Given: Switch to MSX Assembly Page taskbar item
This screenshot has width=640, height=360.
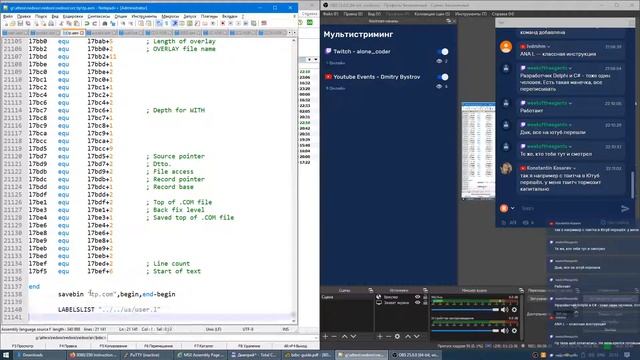Looking at the screenshot, I should point(200,355).
